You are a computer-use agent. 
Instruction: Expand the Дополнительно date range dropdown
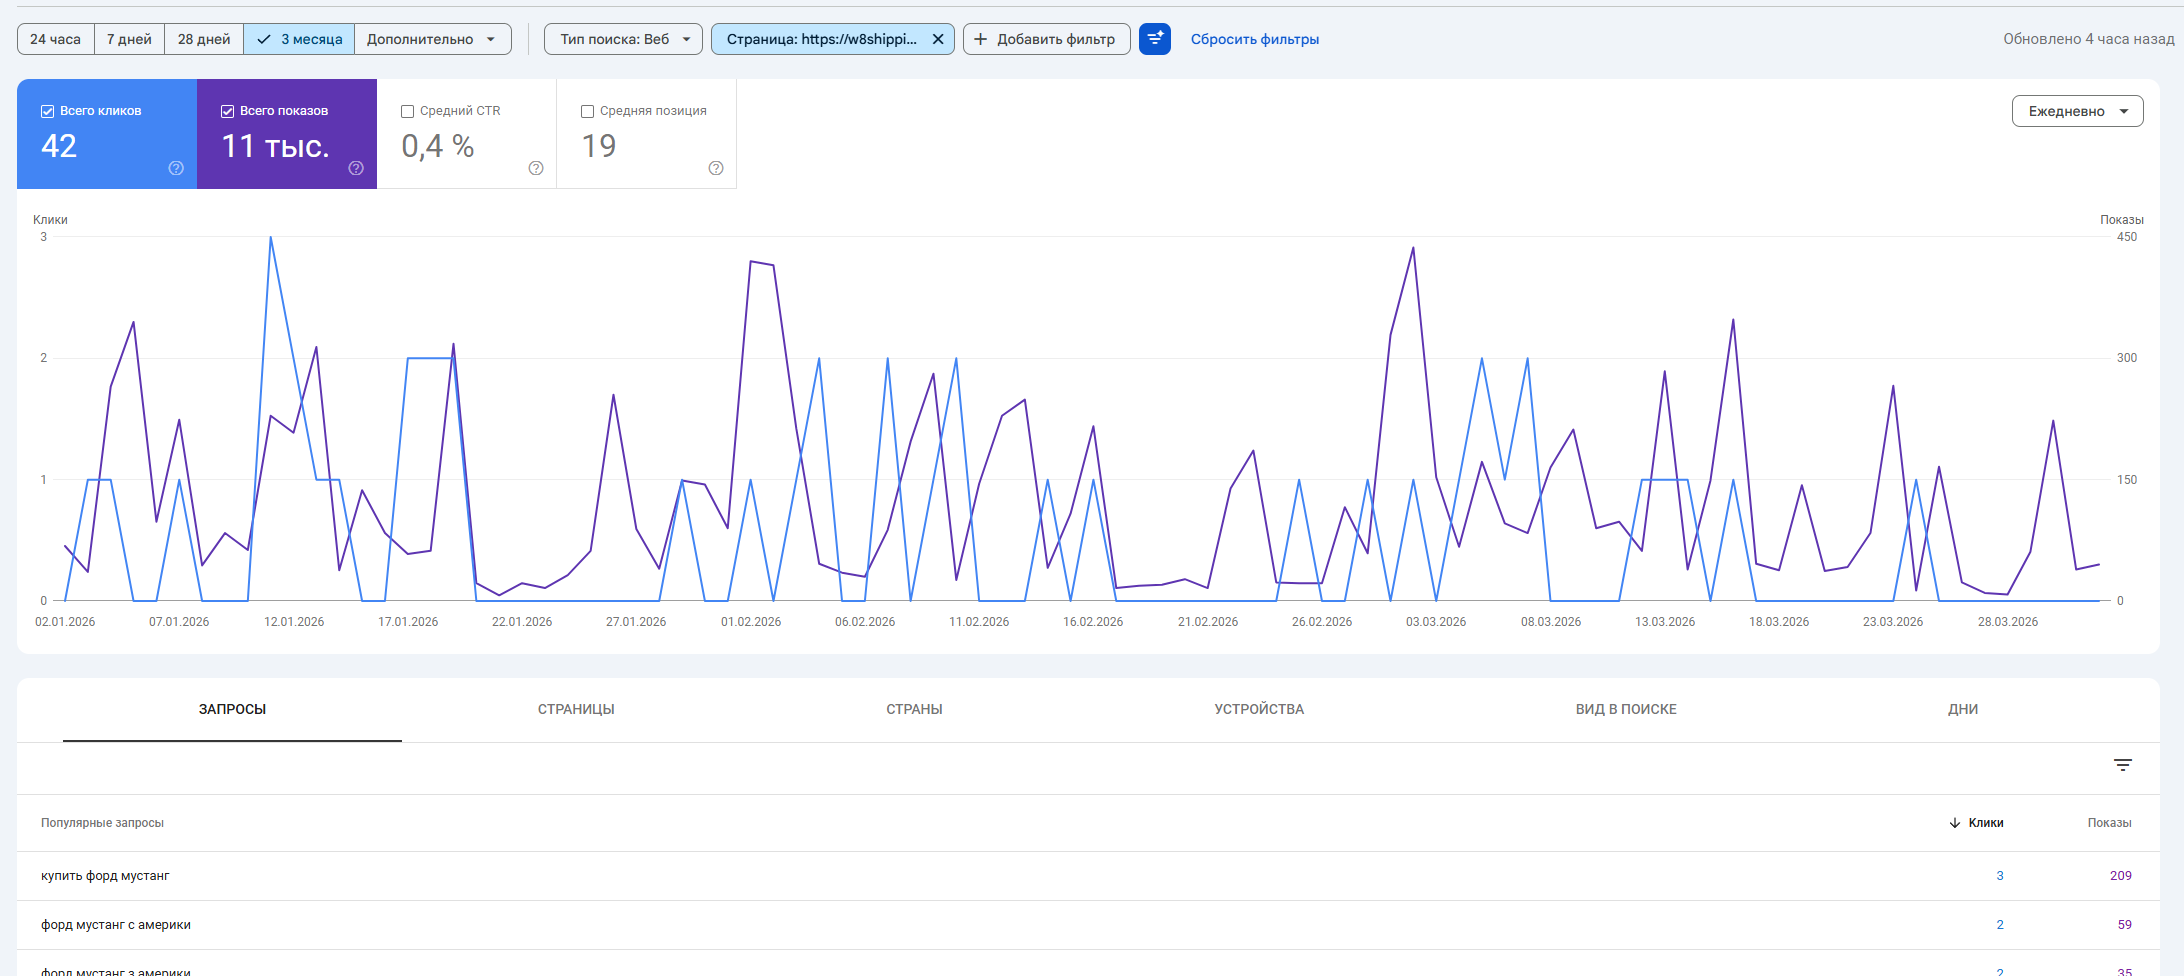pyautogui.click(x=432, y=39)
